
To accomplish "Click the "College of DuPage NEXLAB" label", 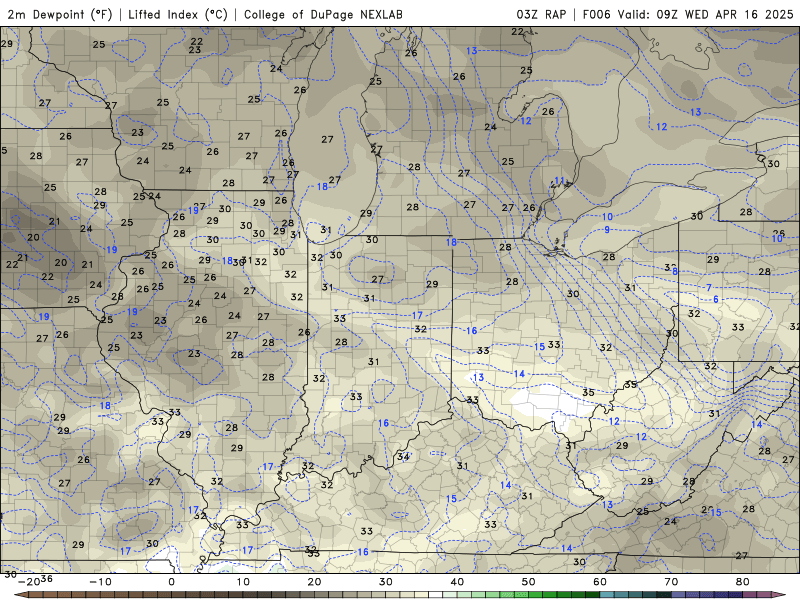I will click(323, 14).
